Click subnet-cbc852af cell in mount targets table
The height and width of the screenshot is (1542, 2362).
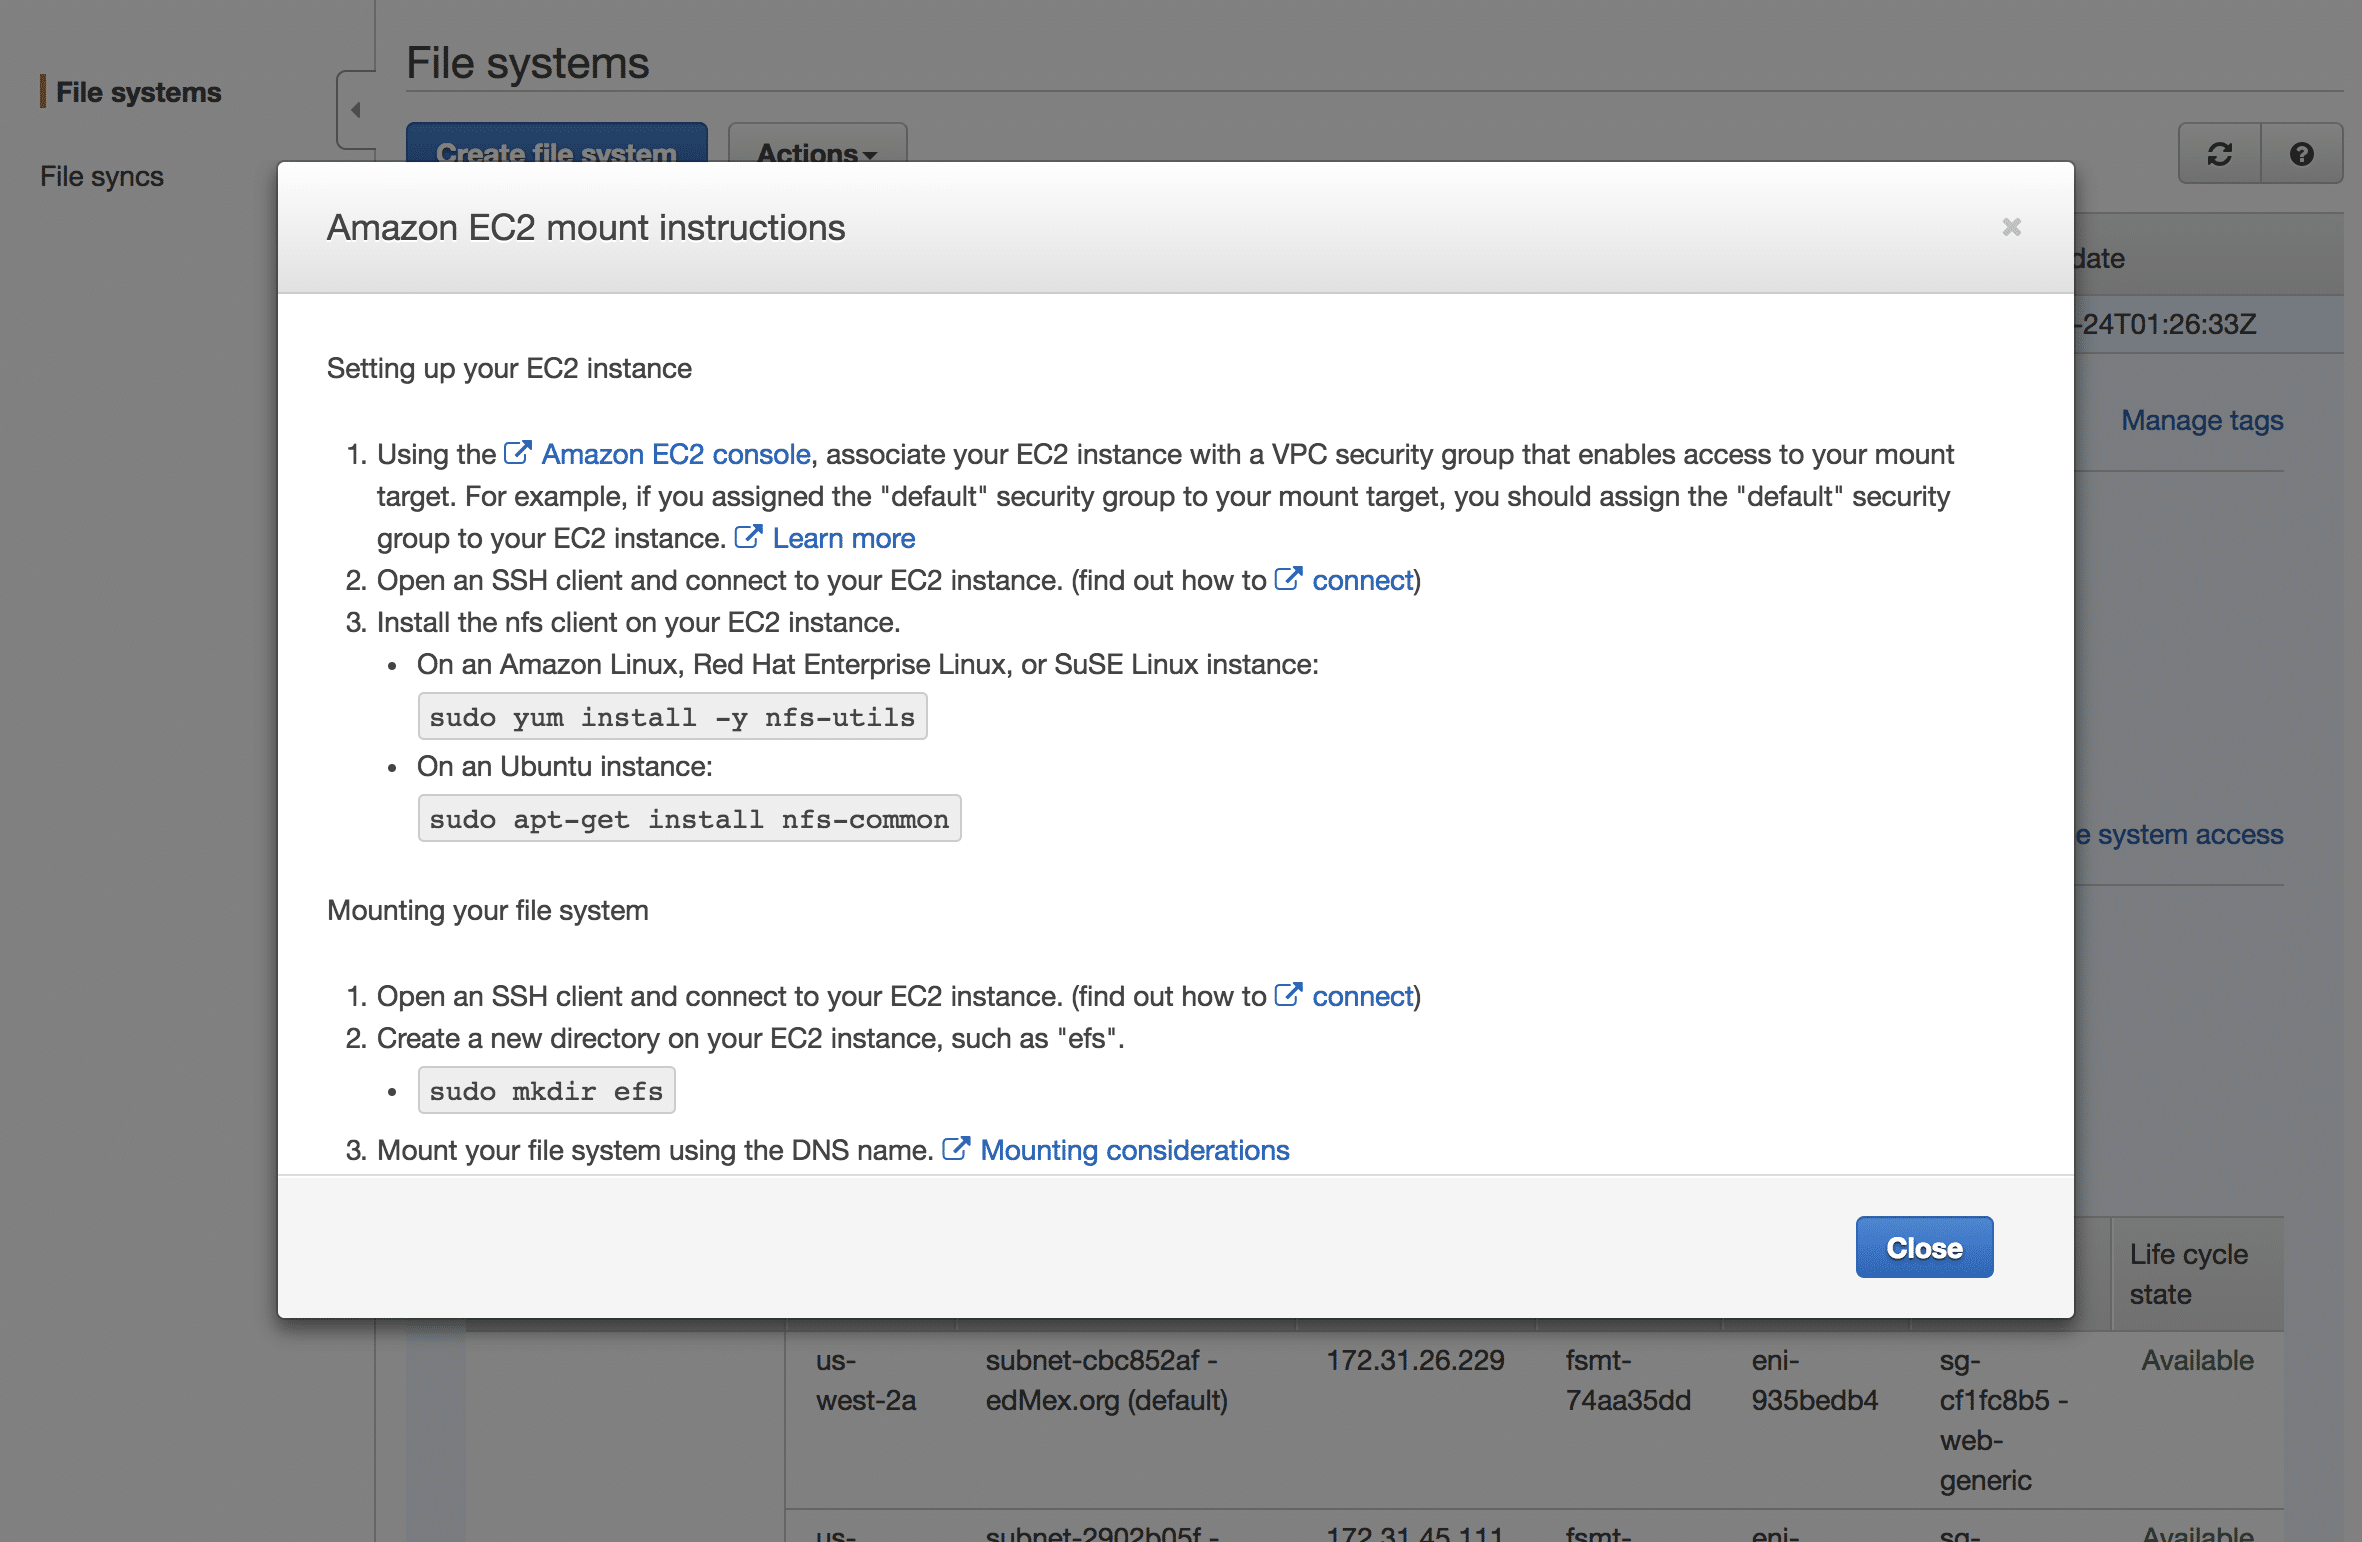(x=1106, y=1380)
